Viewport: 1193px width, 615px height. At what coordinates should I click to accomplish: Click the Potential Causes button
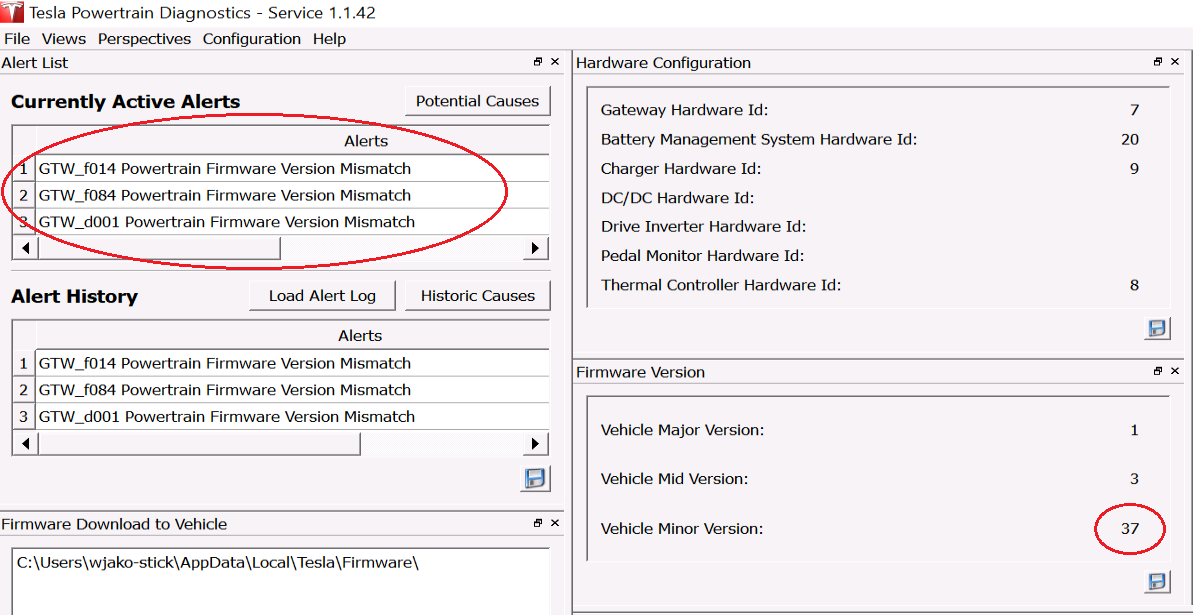click(x=477, y=101)
